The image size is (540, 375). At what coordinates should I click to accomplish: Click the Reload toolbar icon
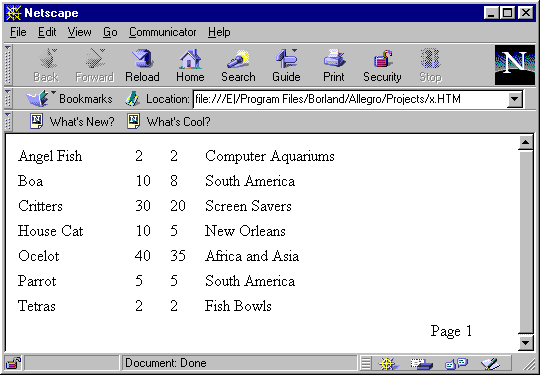pyautogui.click(x=142, y=65)
